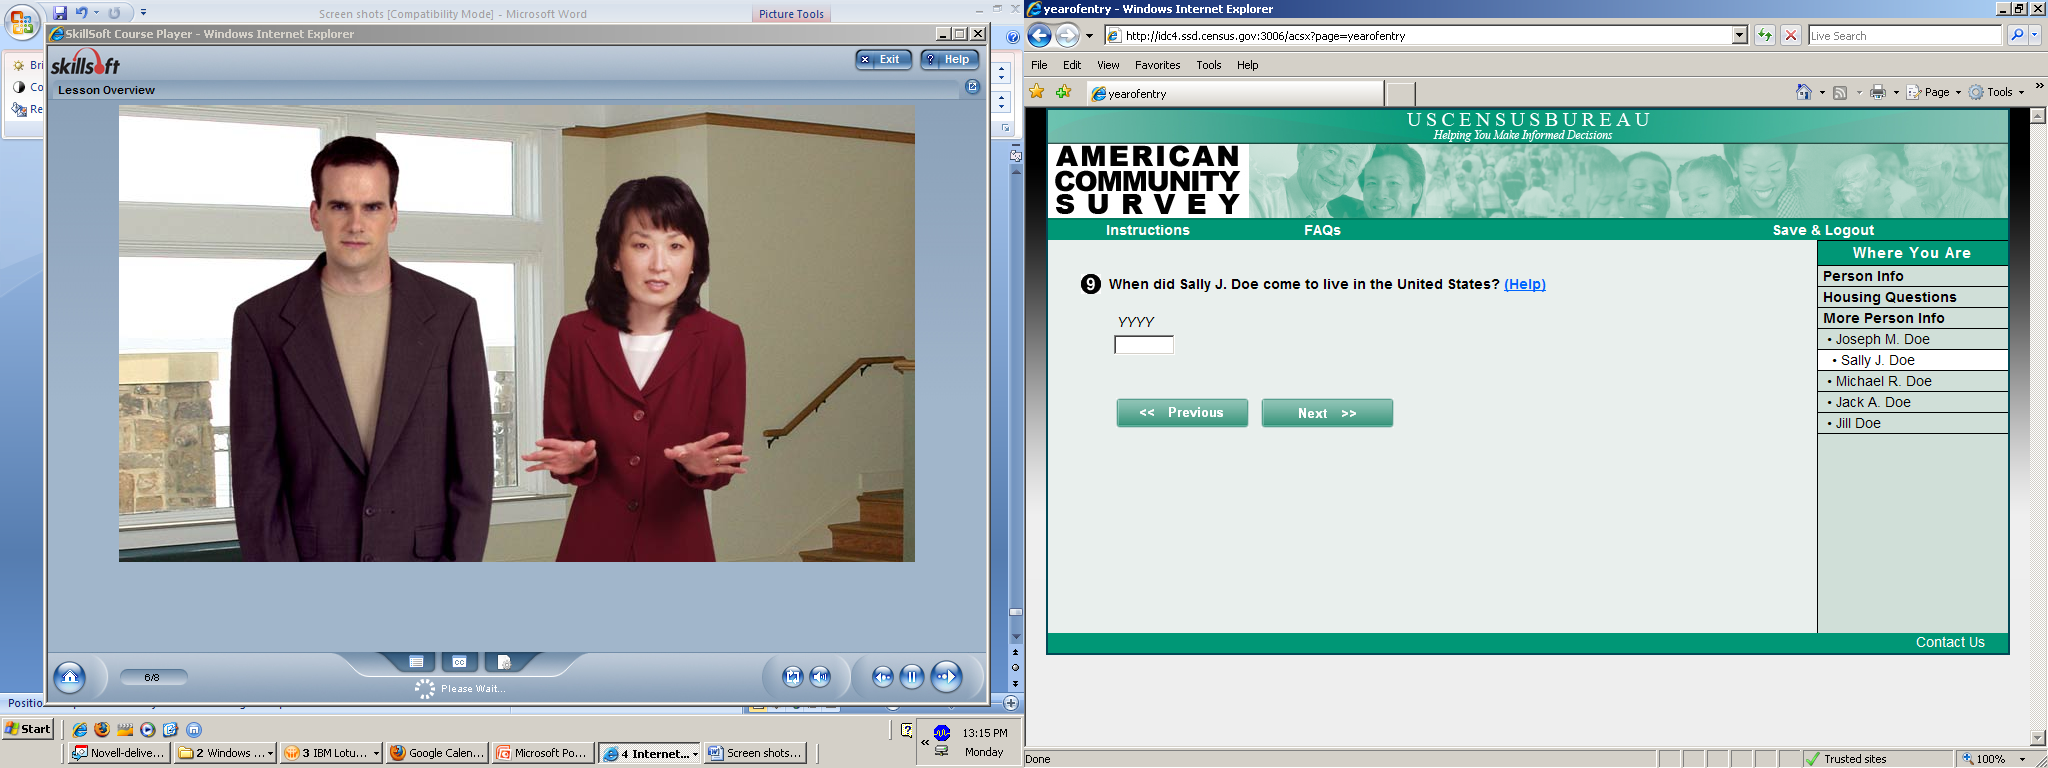Open the View menu in Internet Explorer
This screenshot has height=768, width=2048.
point(1108,65)
